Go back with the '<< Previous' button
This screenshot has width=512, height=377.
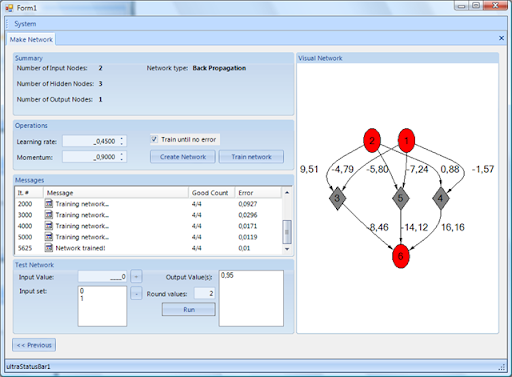(34, 345)
